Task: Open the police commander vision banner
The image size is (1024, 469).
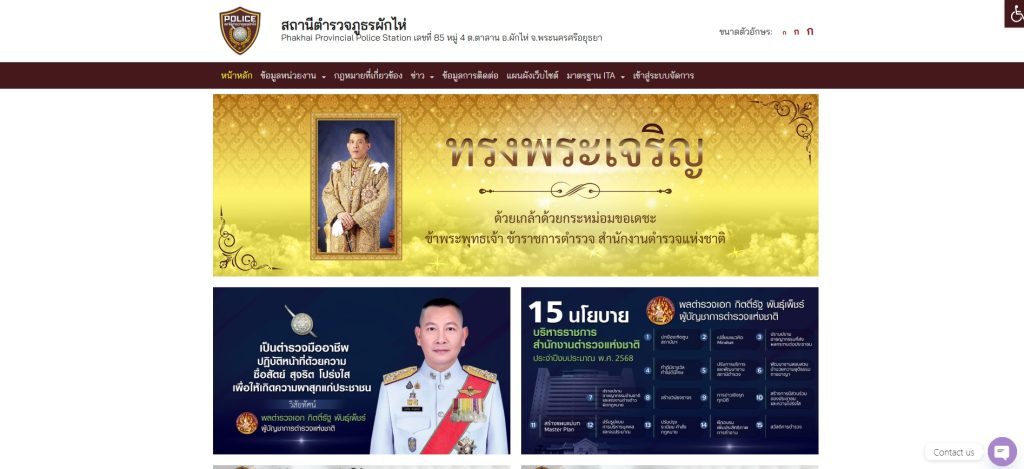Action: [361, 370]
